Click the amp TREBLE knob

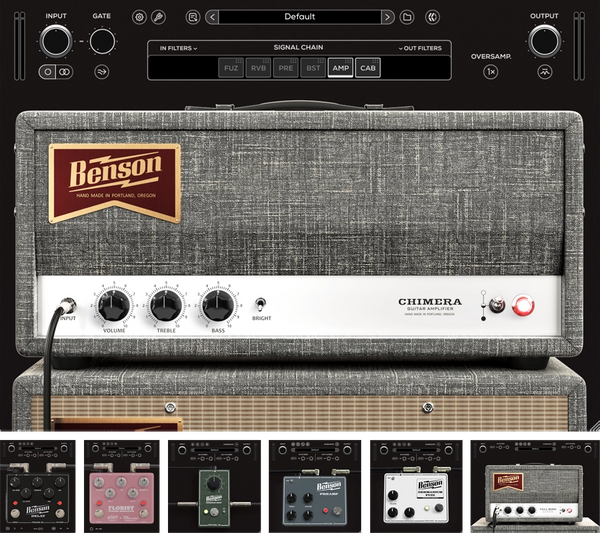(x=166, y=305)
